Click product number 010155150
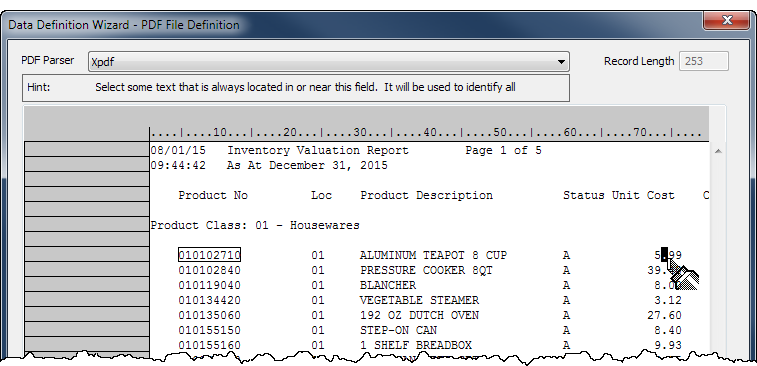This screenshot has width=757, height=366. tap(210, 330)
